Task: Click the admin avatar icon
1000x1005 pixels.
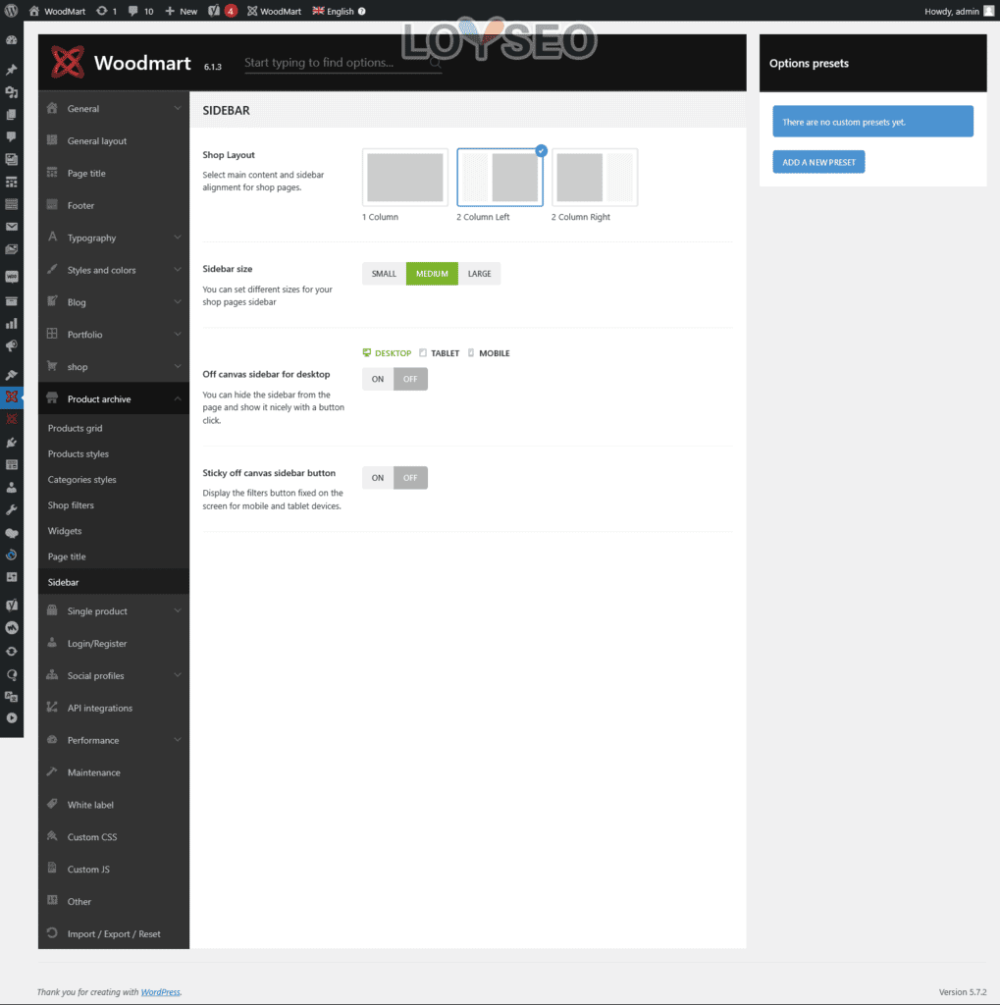Action: [x=988, y=11]
